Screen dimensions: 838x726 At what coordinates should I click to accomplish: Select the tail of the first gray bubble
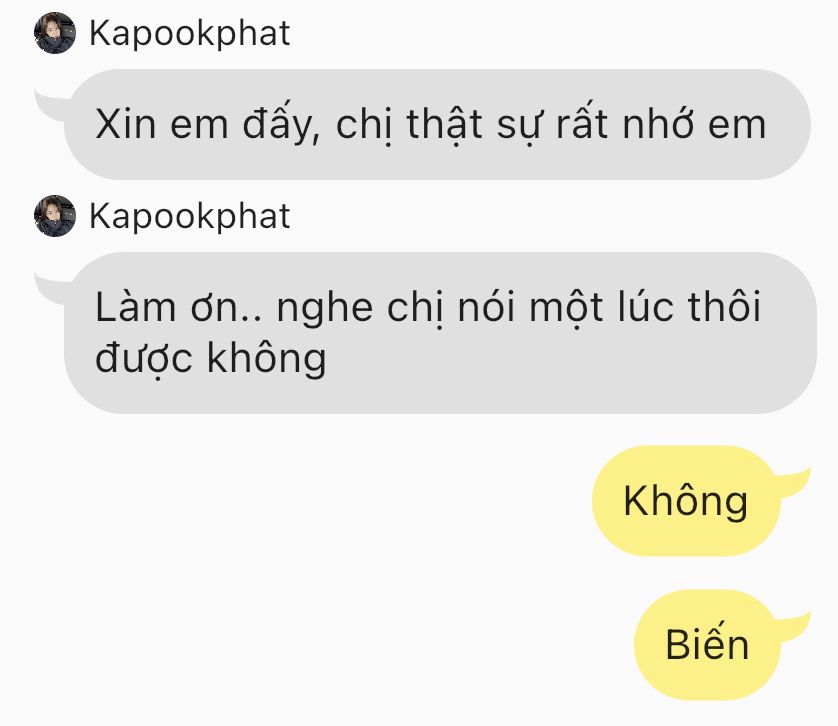(x=51, y=105)
